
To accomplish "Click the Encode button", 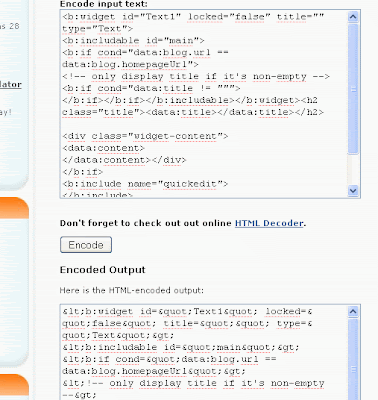I will [86, 245].
